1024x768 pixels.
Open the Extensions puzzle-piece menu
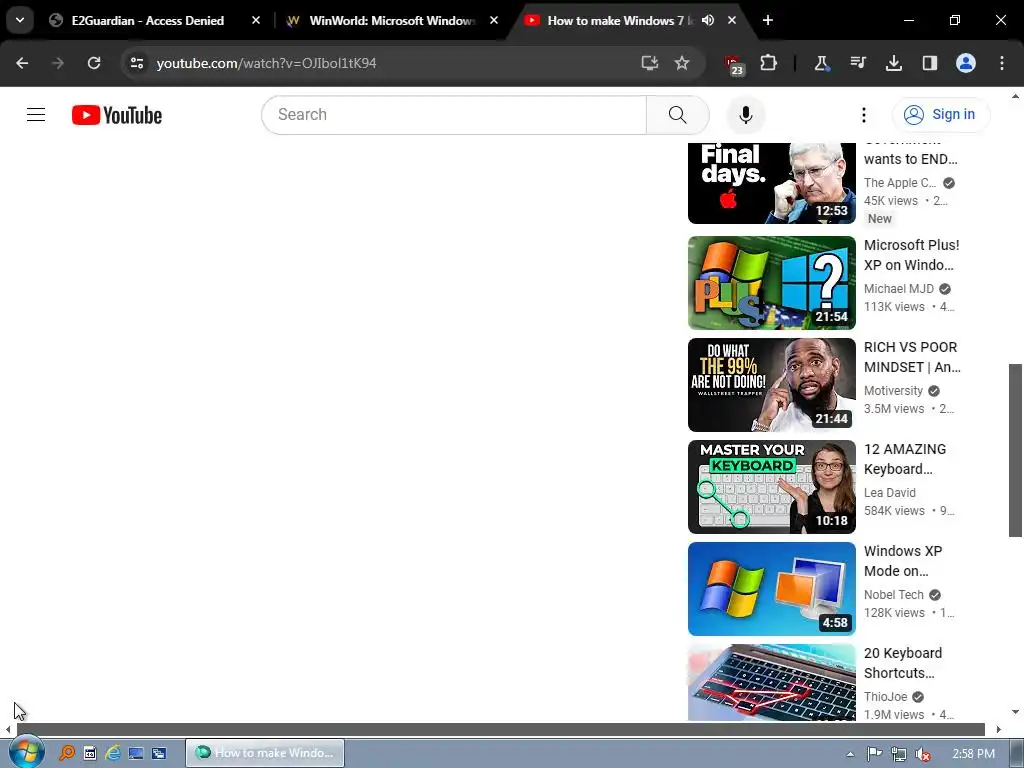769,63
